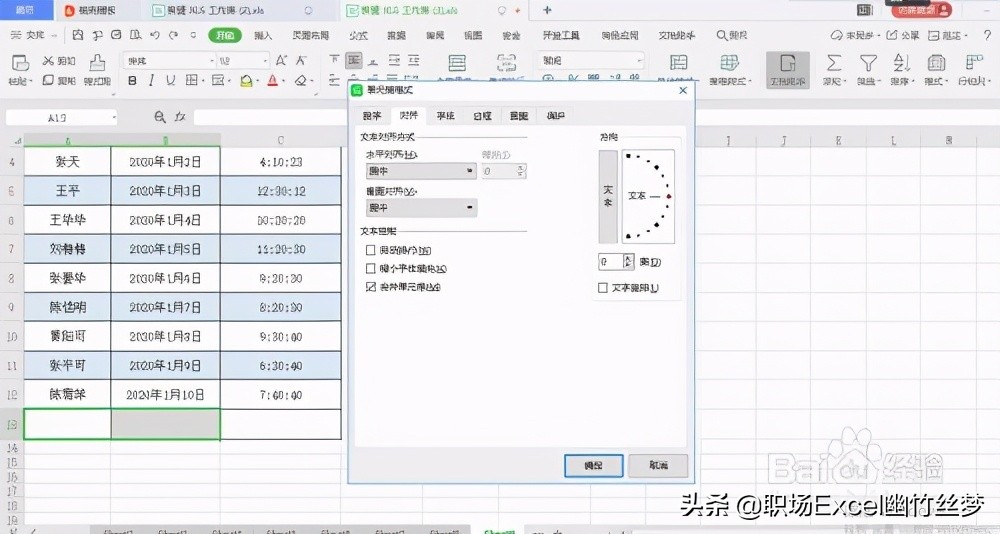
Task: Select the Format Painter brush icon
Action: pos(97,63)
